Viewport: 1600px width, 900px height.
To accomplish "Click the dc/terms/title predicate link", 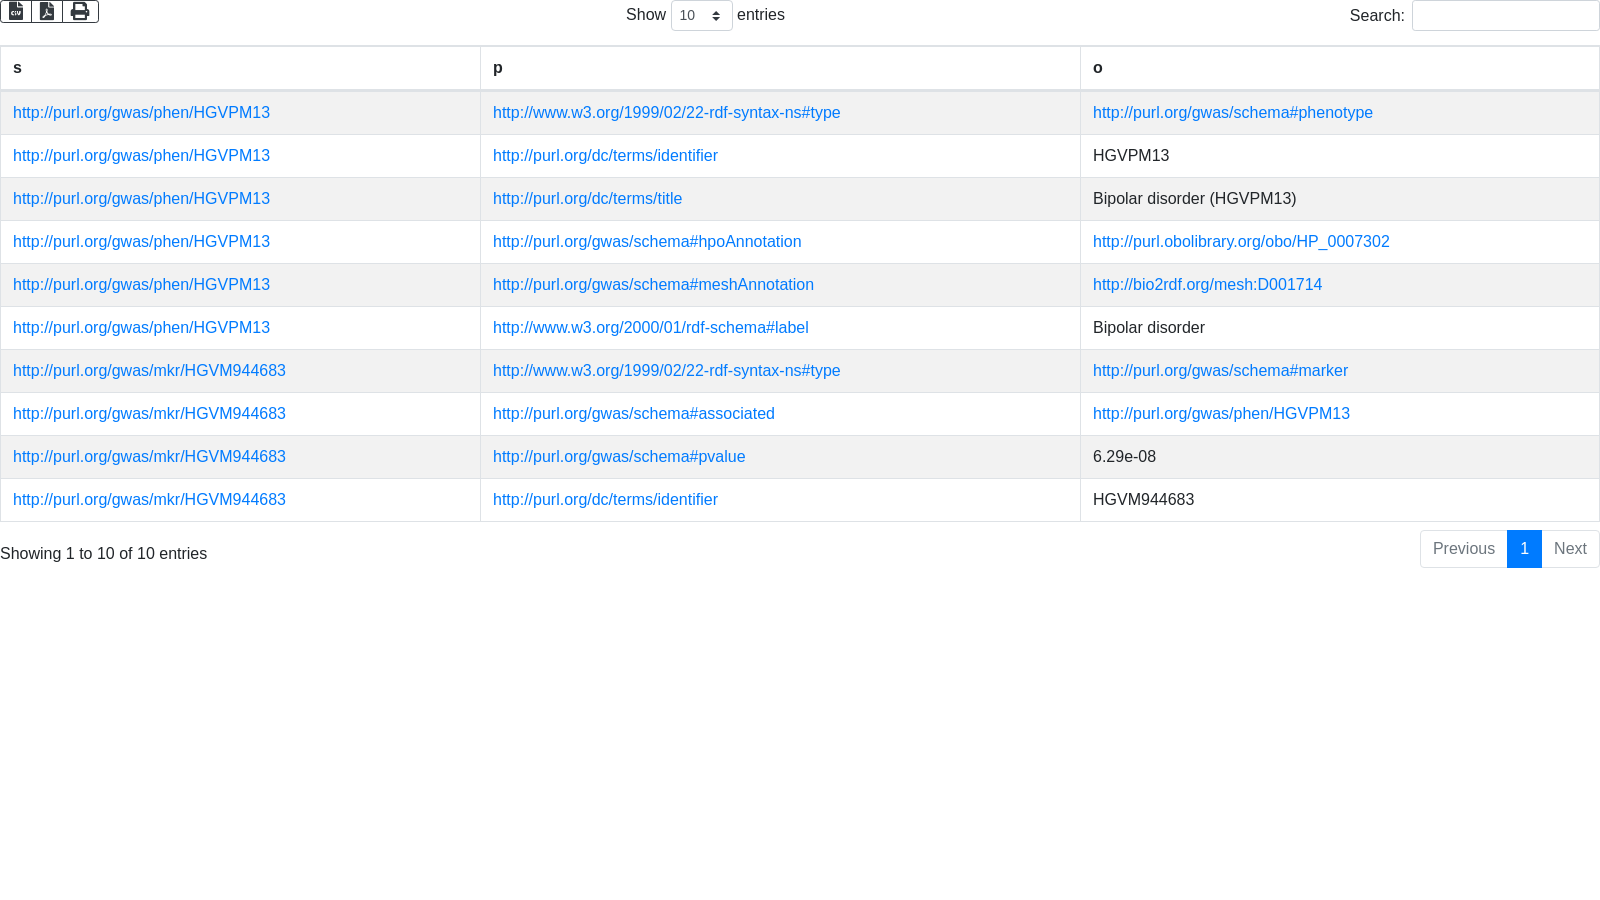I will pyautogui.click(x=587, y=199).
